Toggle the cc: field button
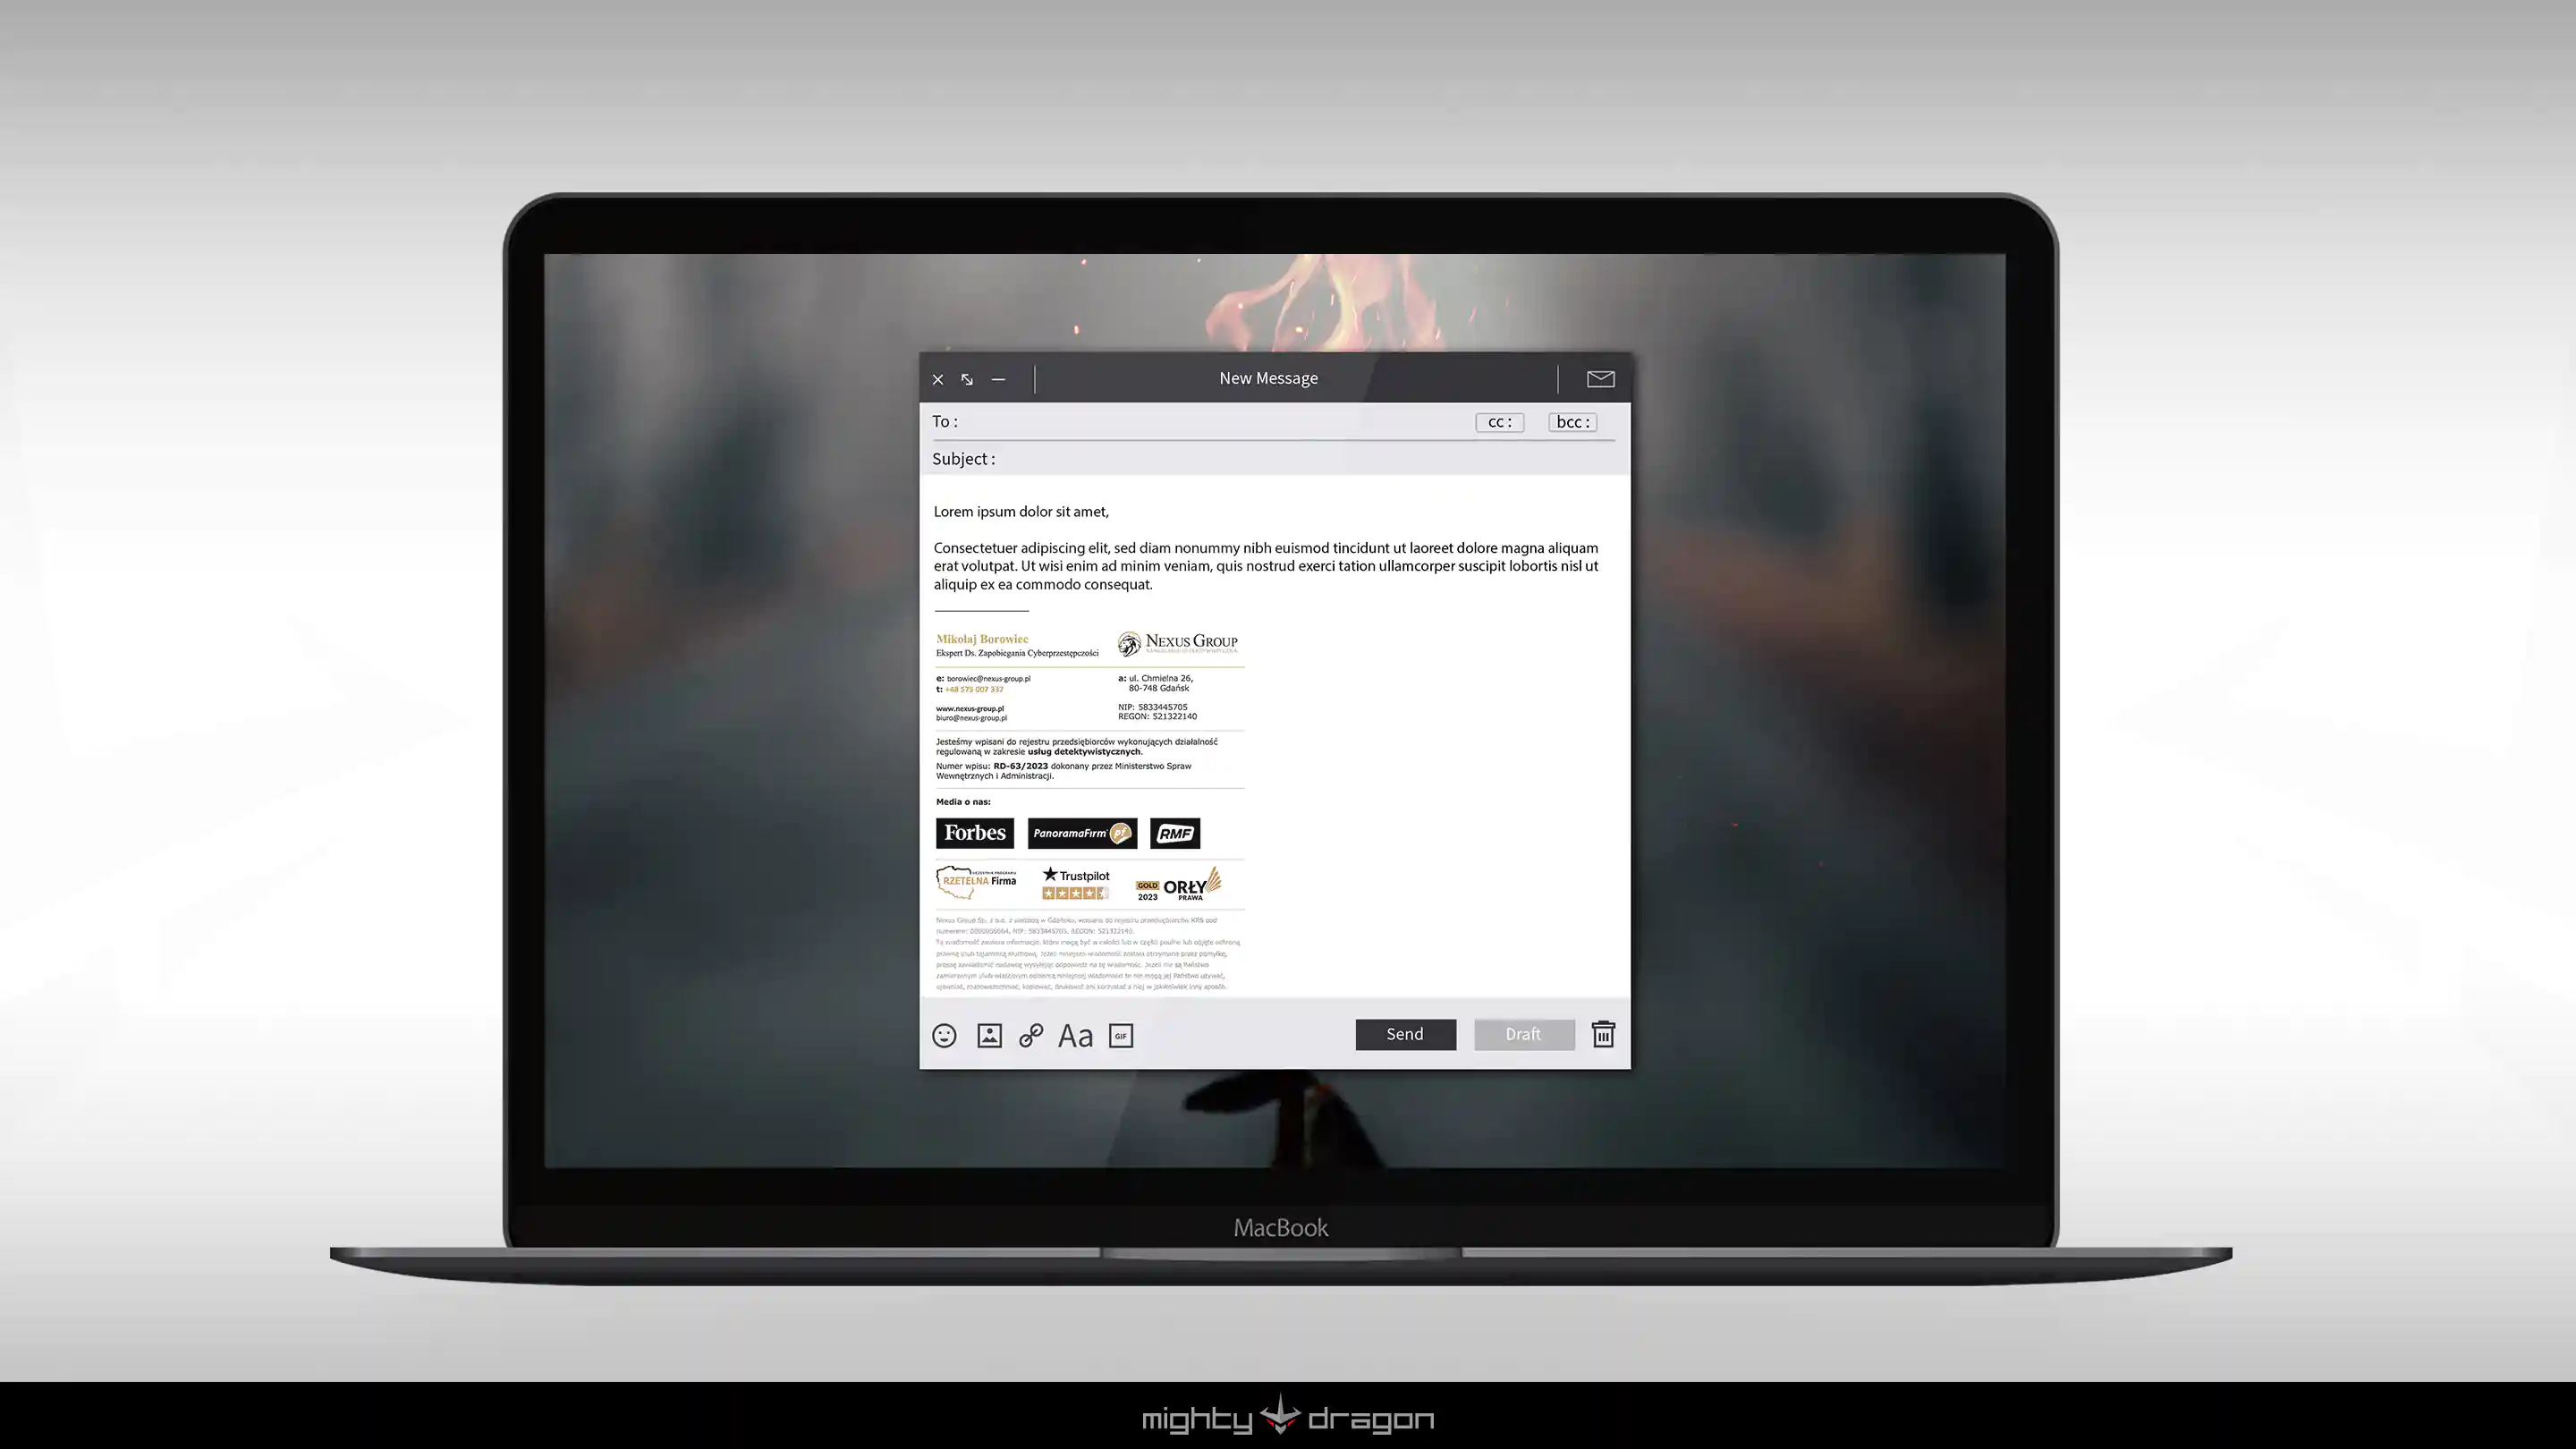Viewport: 2576px width, 1449px height. click(x=1499, y=422)
